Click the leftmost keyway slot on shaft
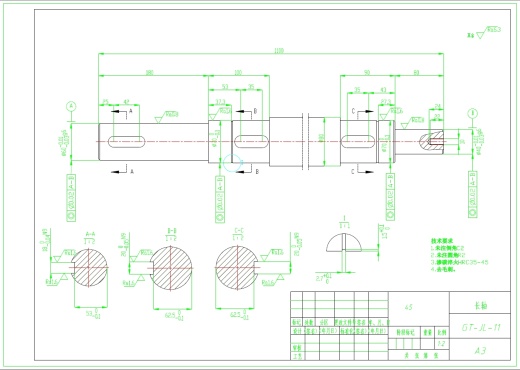Screen dimensions: 520x370 click(x=127, y=141)
